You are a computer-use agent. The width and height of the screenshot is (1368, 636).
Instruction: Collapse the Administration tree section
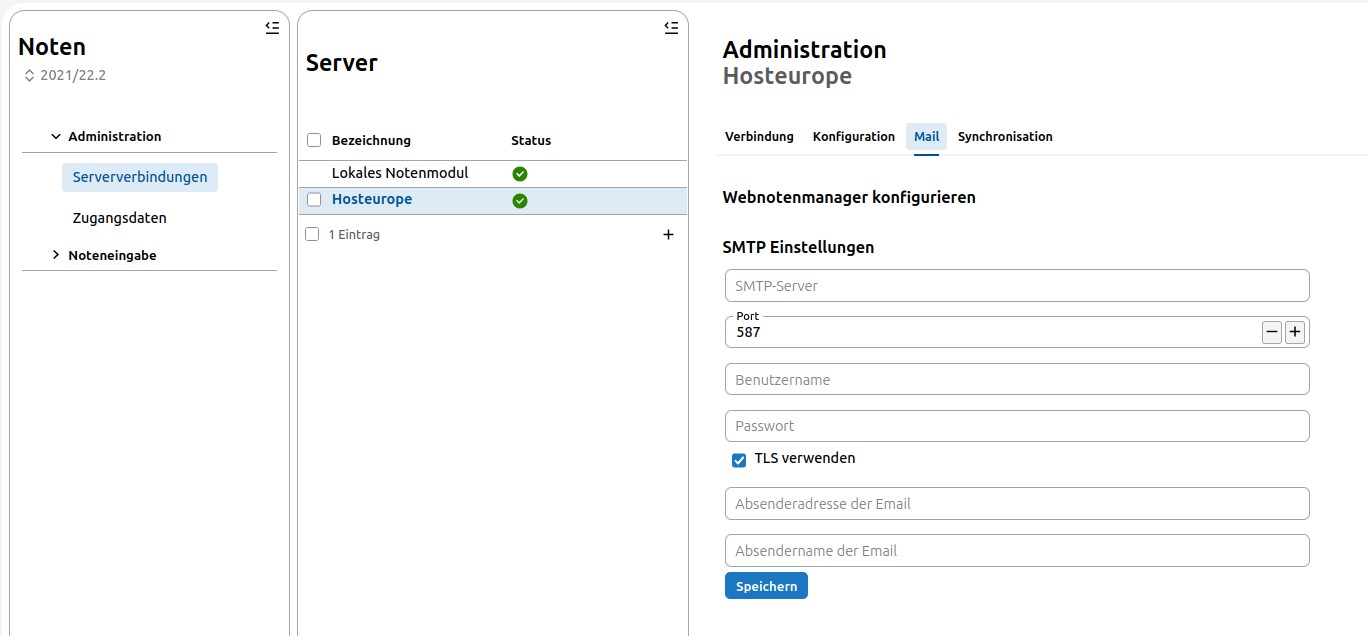[x=57, y=136]
